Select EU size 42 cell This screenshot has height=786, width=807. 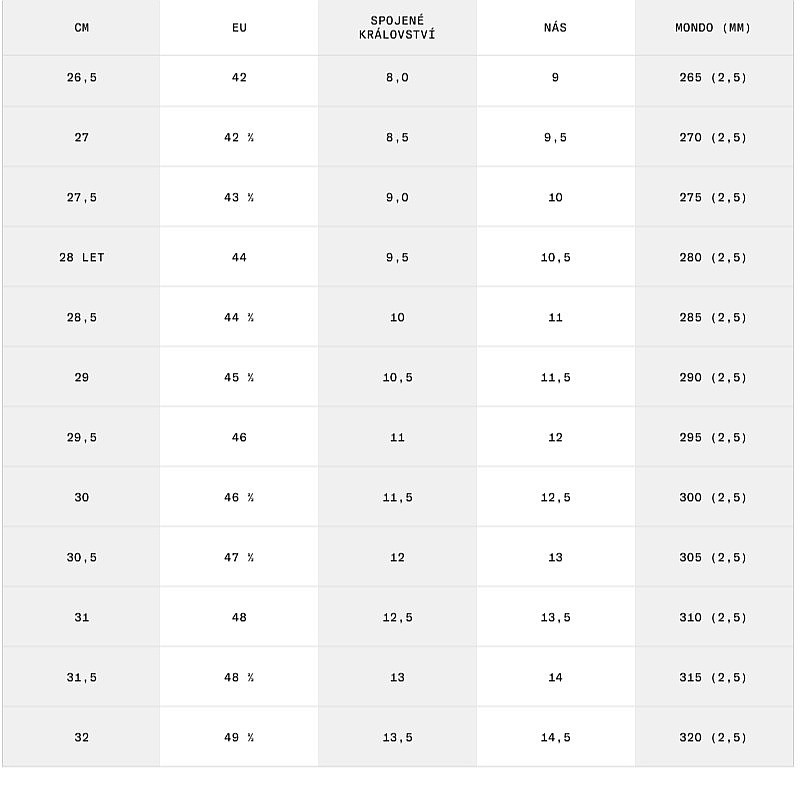click(x=239, y=78)
